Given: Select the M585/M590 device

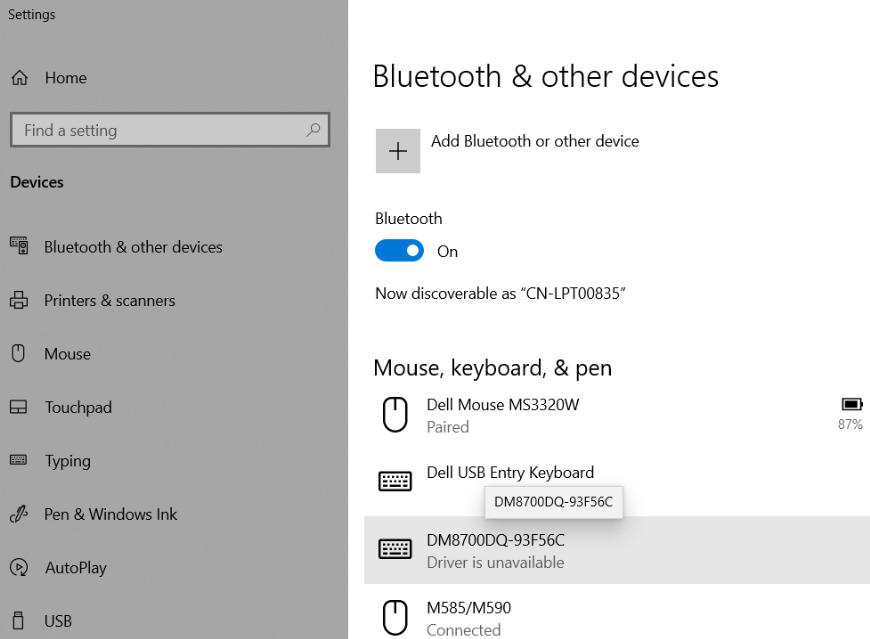Looking at the screenshot, I should 469,608.
